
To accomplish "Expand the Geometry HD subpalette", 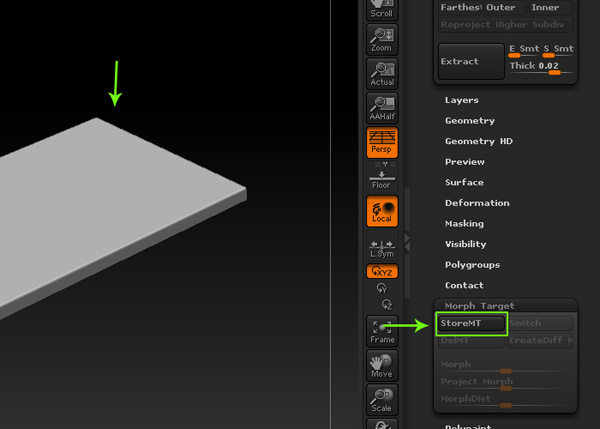I will coord(478,141).
